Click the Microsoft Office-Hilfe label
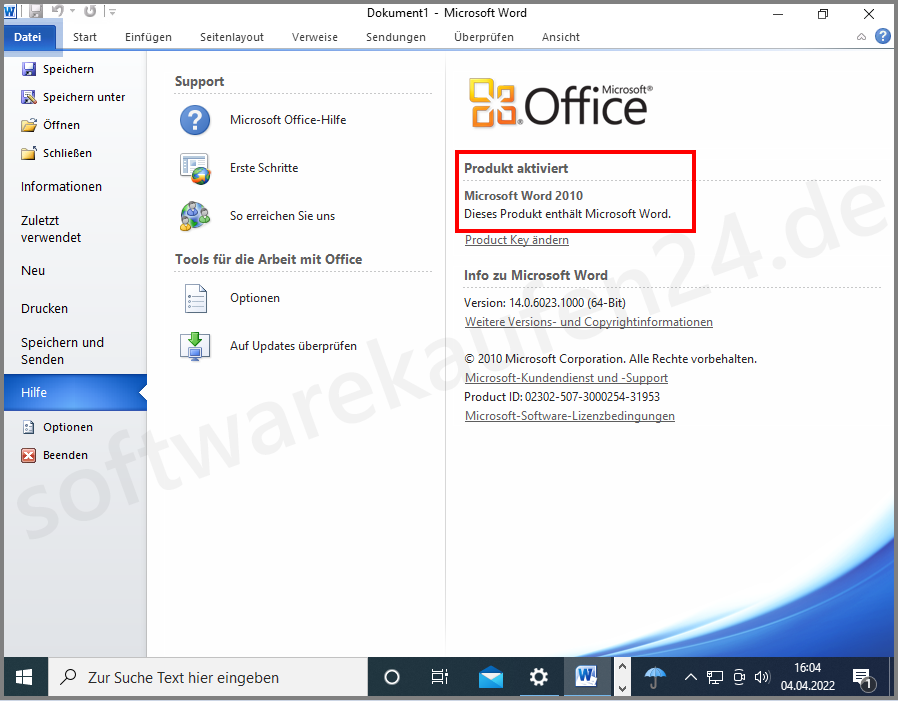The height and width of the screenshot is (701, 898). [x=288, y=120]
